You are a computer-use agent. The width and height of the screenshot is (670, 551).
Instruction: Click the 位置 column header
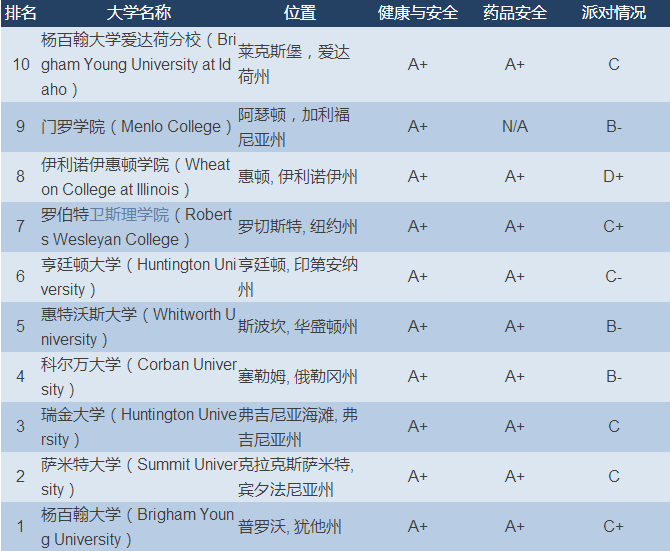(300, 13)
